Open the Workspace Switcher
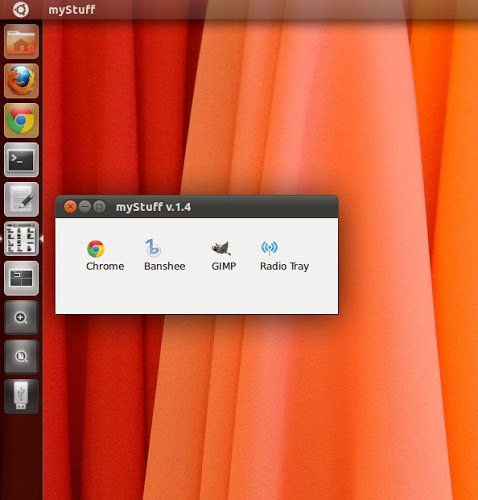This screenshot has height=500, width=478. coord(21,278)
